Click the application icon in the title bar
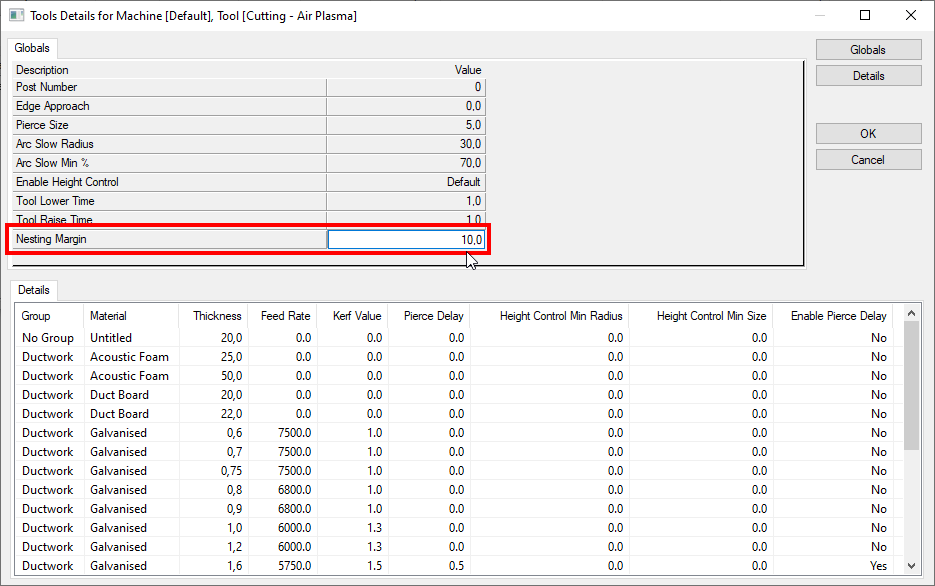The image size is (935, 586). click(x=14, y=15)
